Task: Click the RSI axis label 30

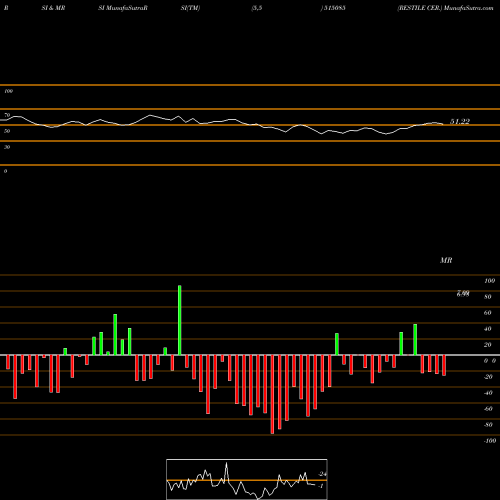Action: (7, 147)
